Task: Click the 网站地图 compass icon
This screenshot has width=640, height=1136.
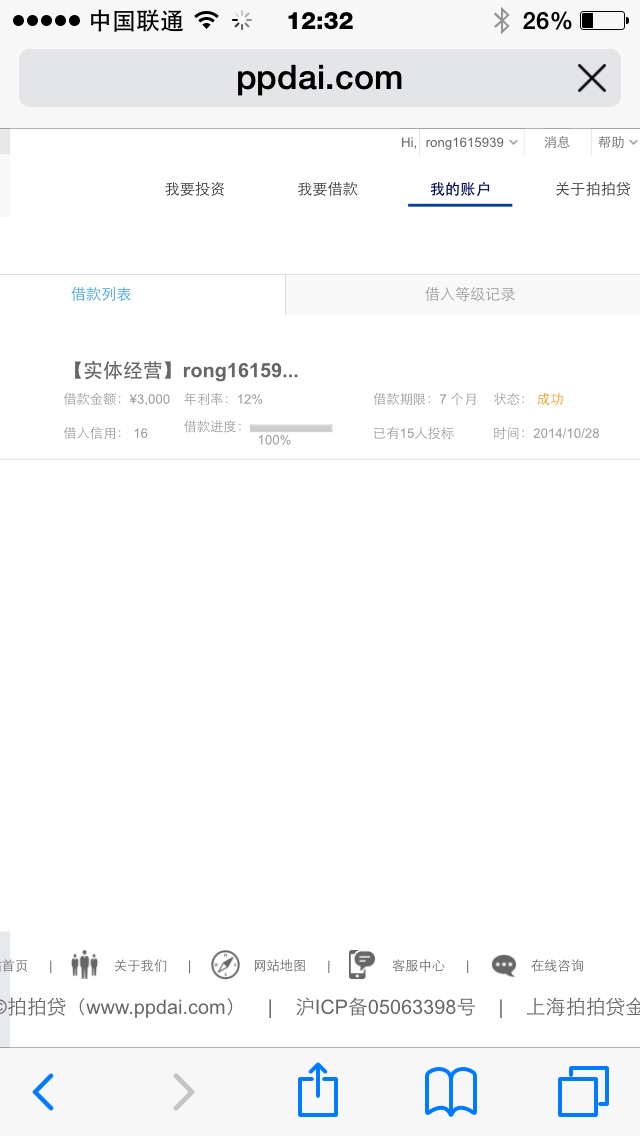Action: click(225, 965)
